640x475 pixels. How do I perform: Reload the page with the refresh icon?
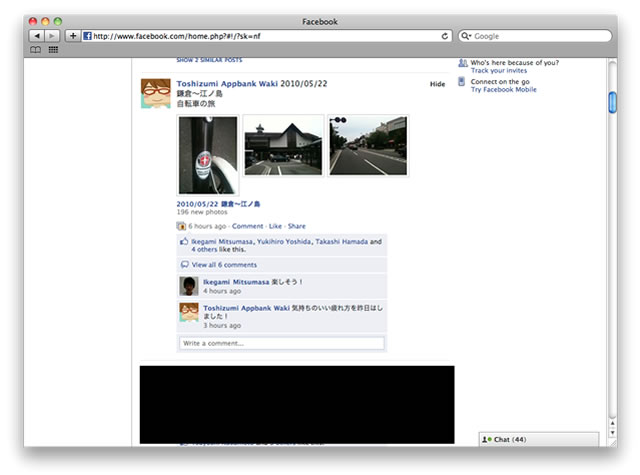coord(444,36)
